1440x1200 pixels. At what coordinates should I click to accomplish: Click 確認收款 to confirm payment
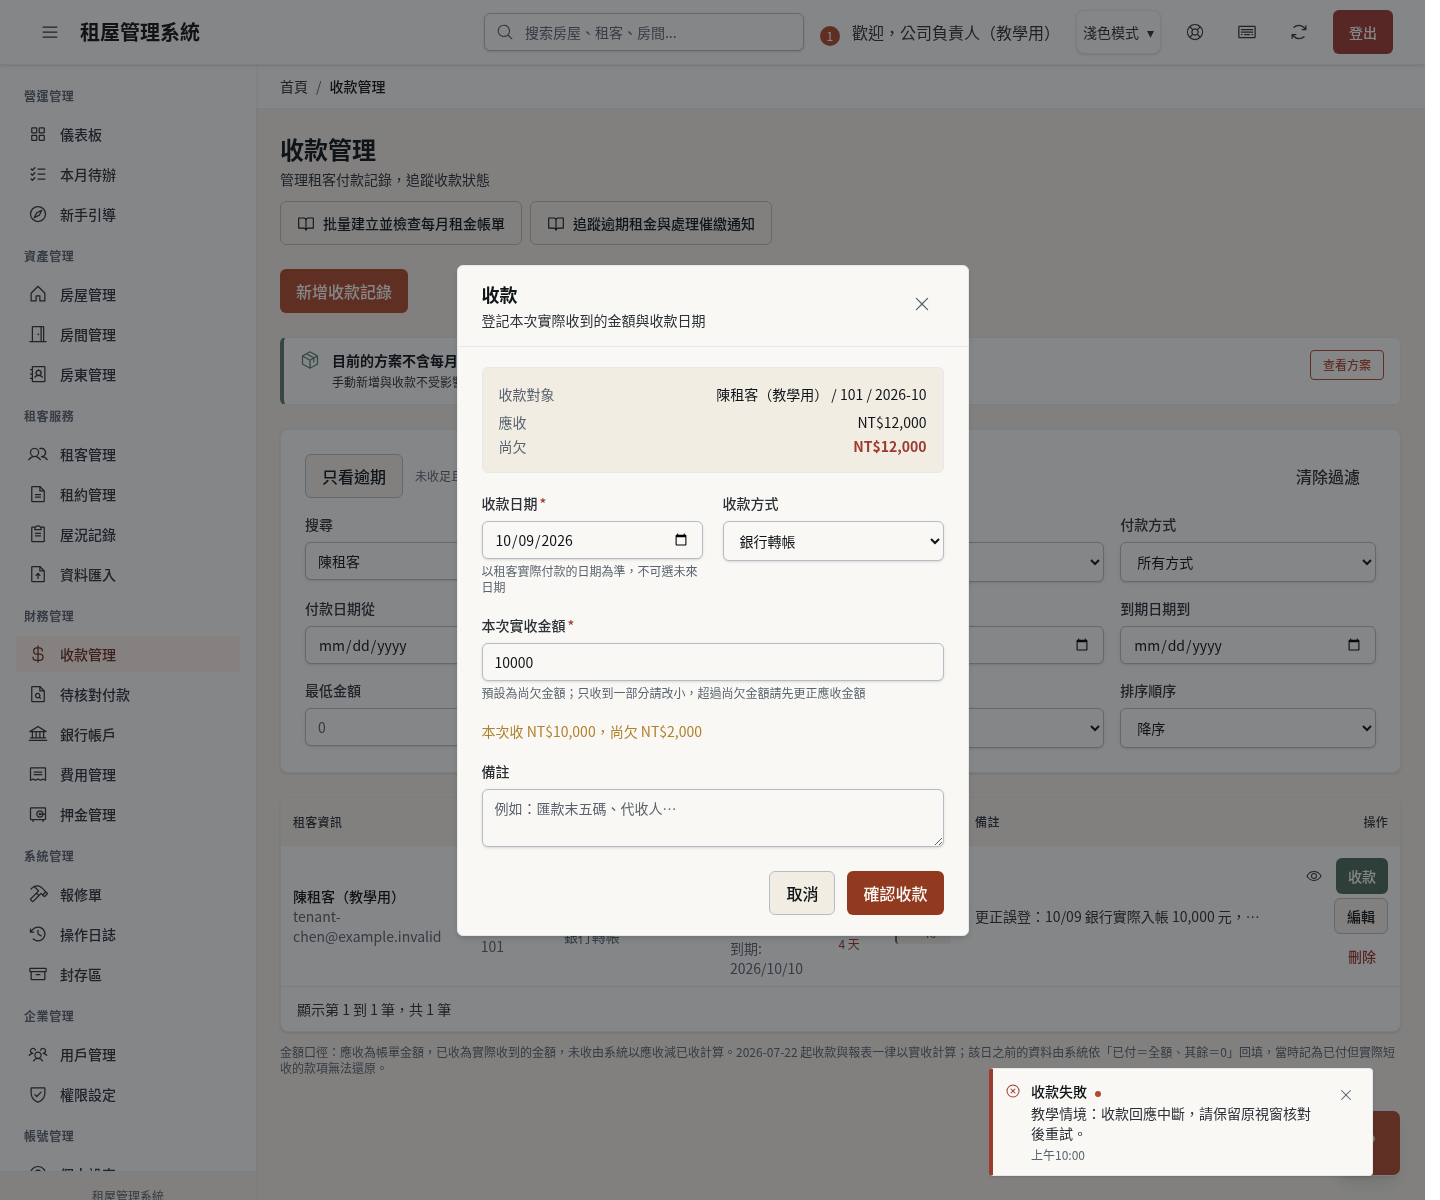[x=895, y=893]
